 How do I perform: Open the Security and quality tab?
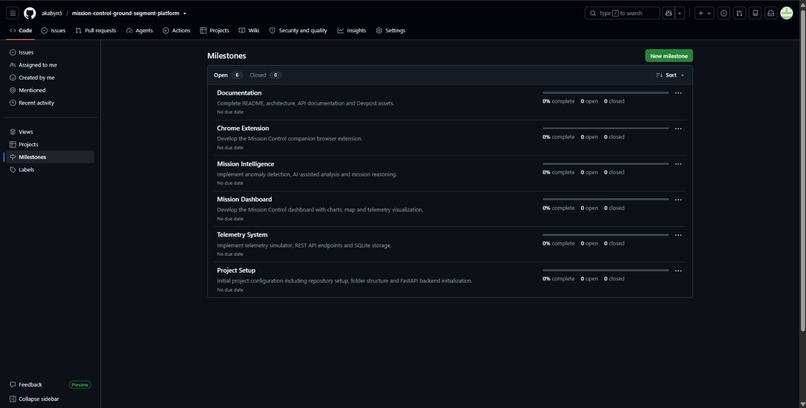pos(298,31)
